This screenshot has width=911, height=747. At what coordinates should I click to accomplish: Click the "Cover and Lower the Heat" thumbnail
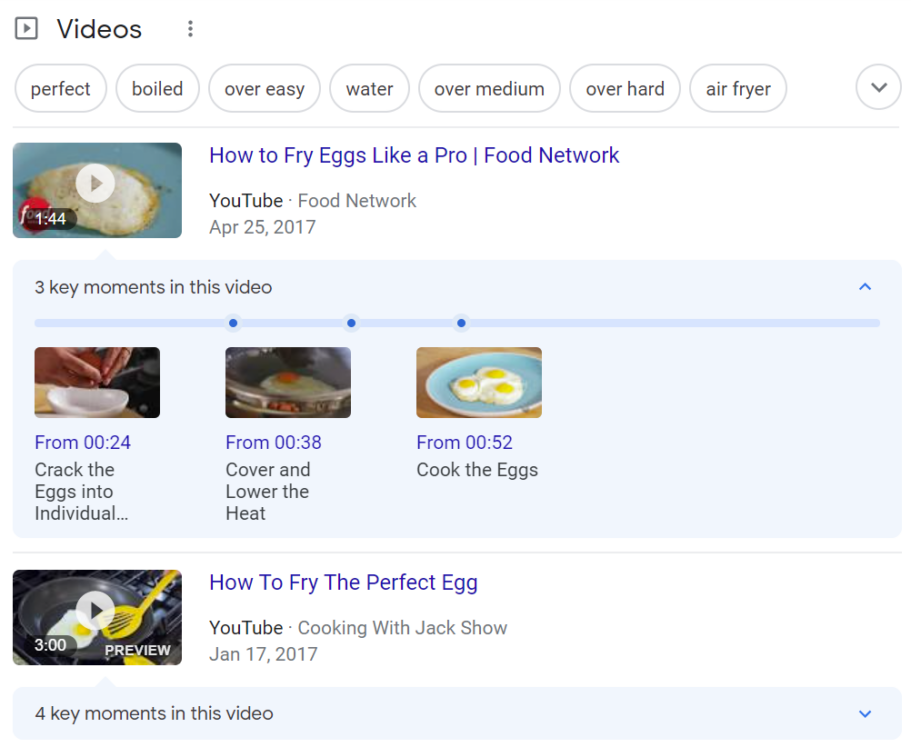point(288,382)
